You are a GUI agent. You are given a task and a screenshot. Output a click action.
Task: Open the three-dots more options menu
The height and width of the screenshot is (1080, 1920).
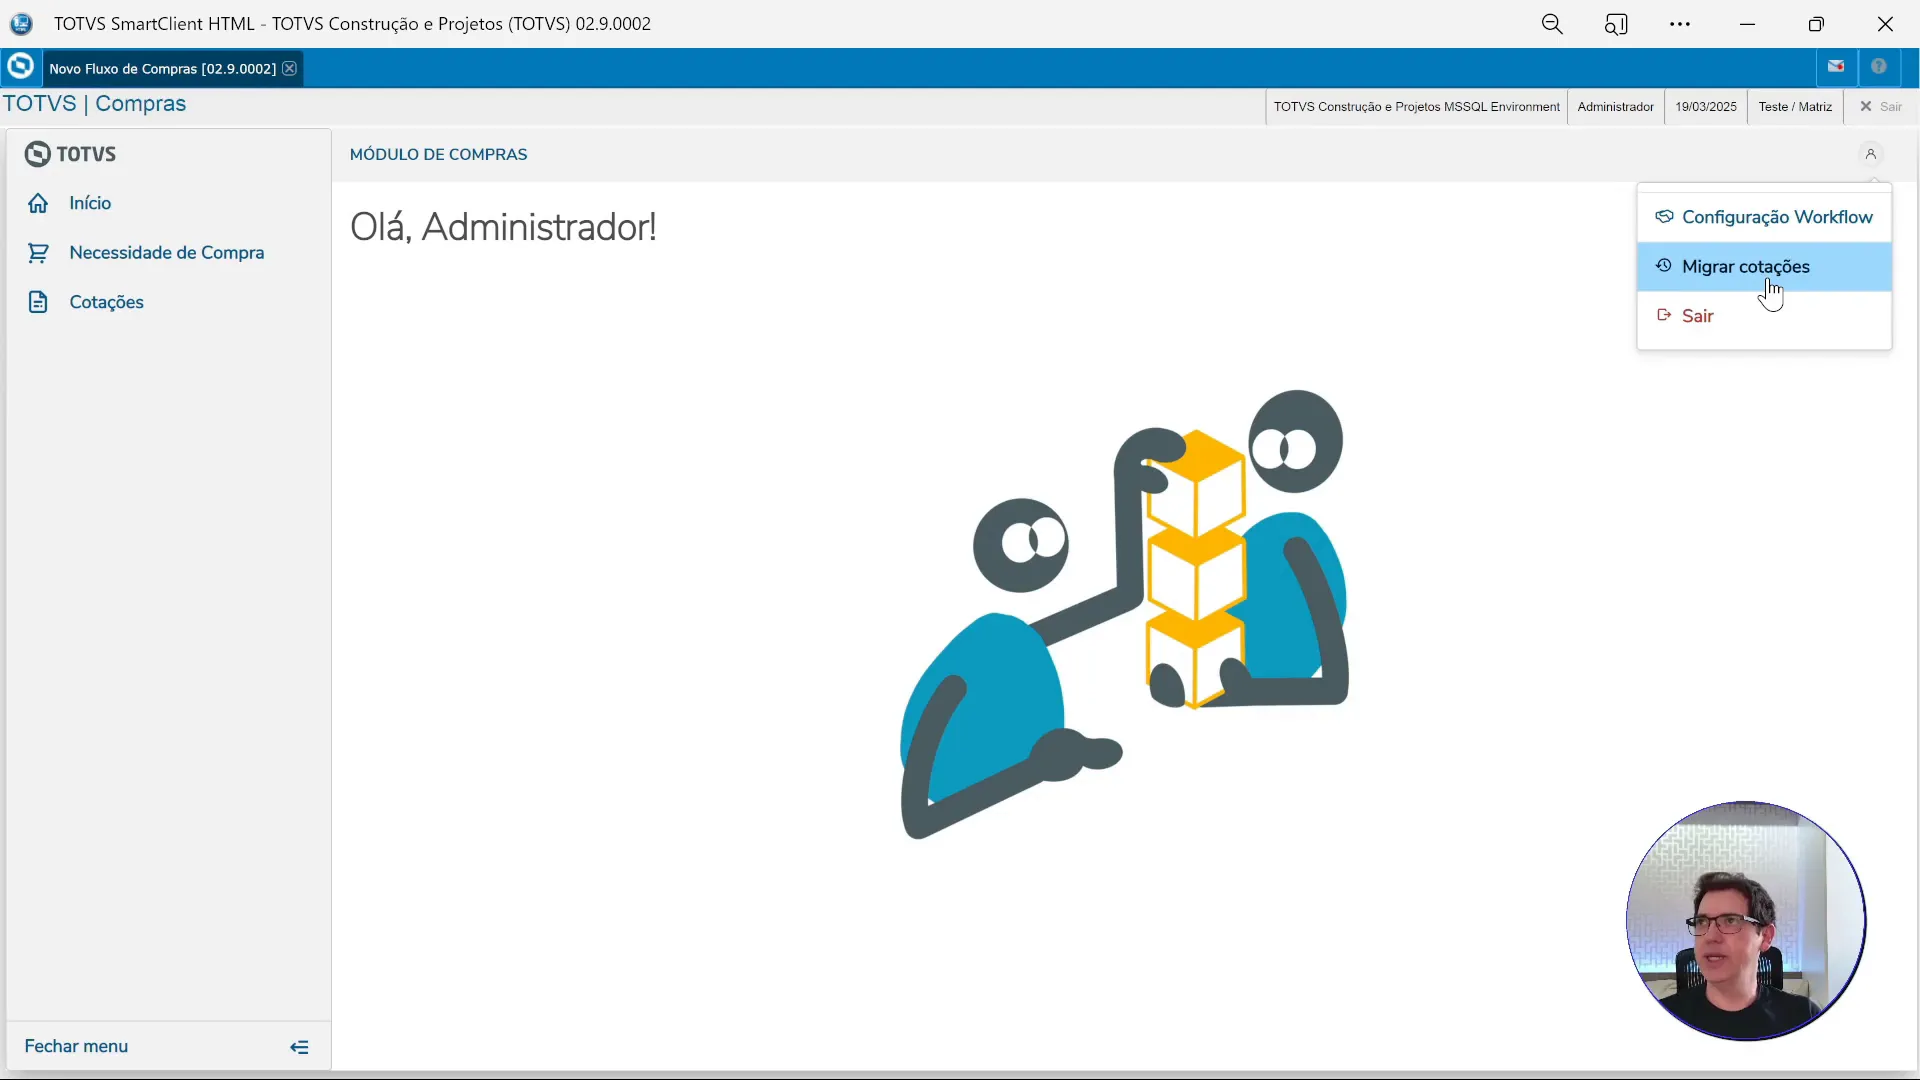click(x=1680, y=24)
